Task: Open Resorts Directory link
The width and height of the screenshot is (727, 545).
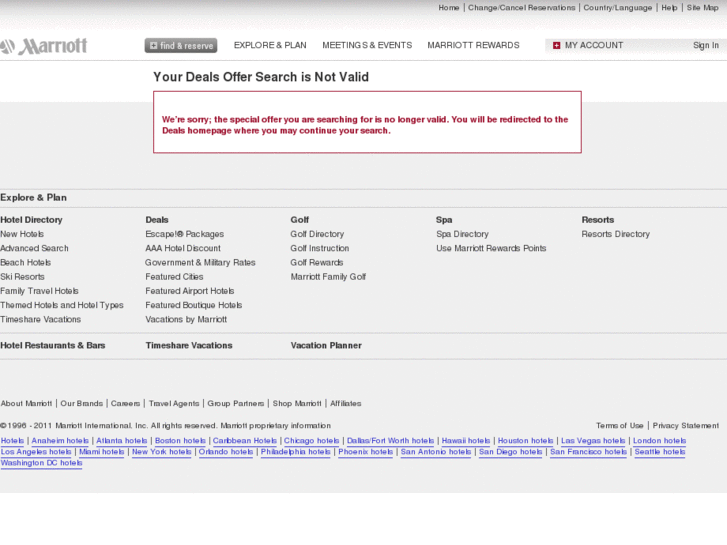Action: pos(616,234)
